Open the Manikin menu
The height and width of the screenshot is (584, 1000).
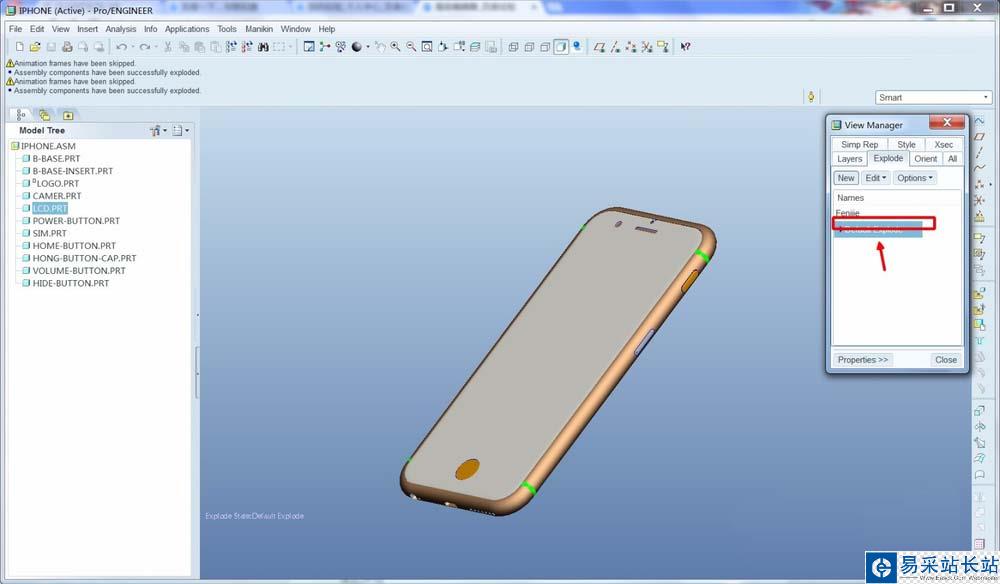pos(259,29)
